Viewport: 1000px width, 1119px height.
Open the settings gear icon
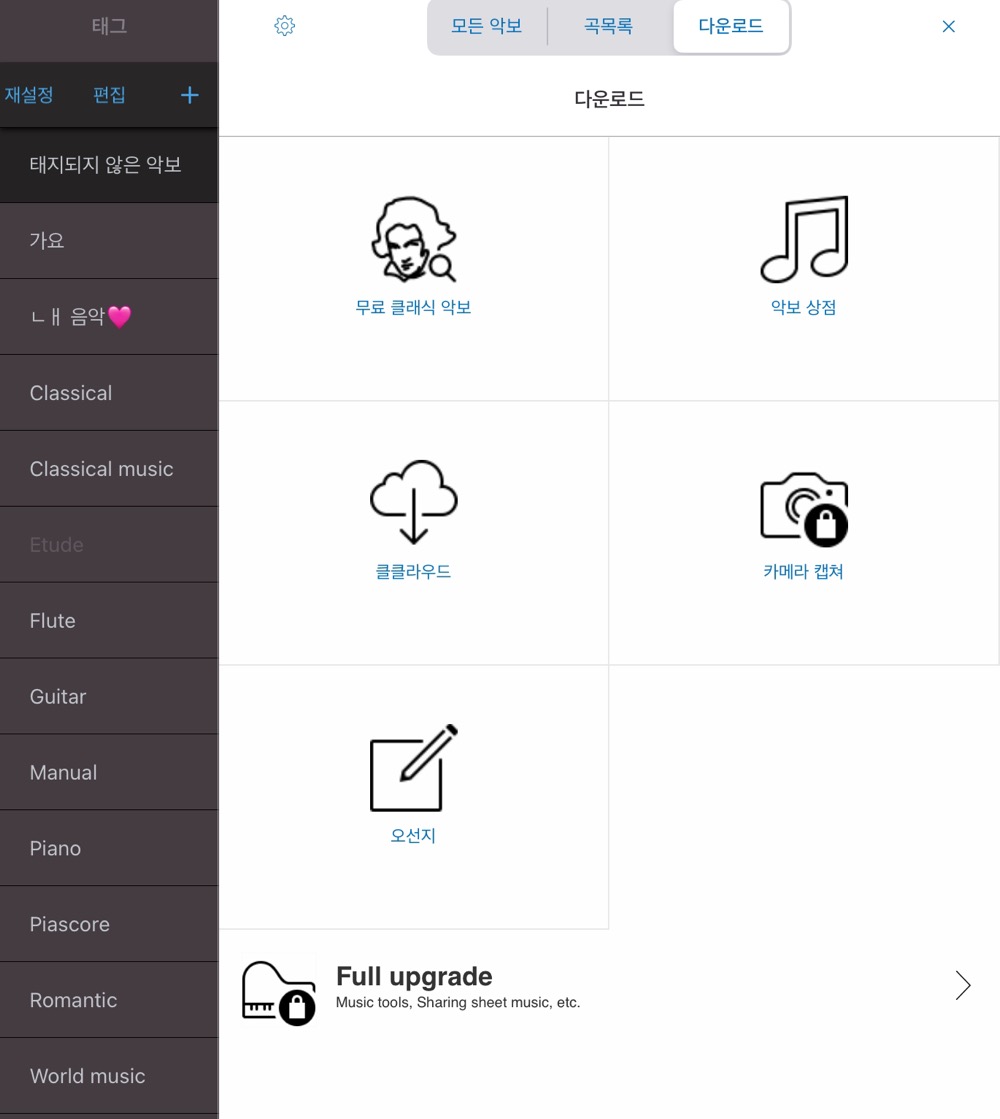point(284,26)
